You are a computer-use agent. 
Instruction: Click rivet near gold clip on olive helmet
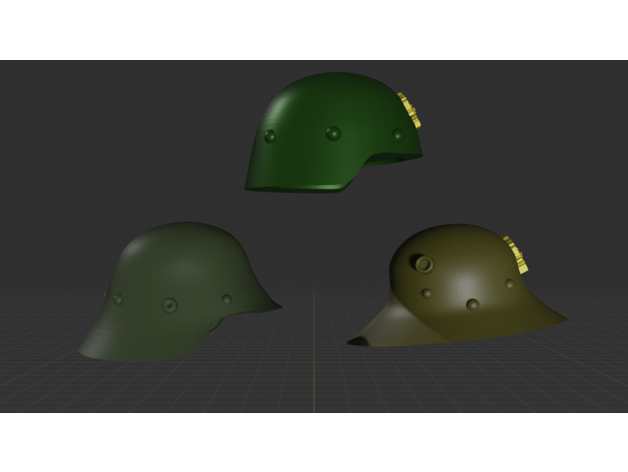point(510,284)
